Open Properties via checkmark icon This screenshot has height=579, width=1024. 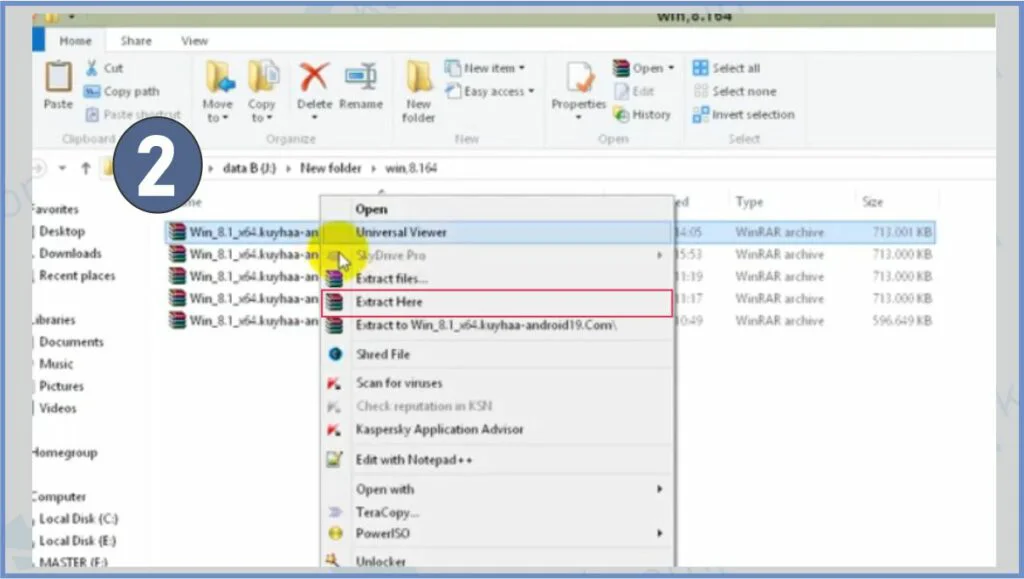(579, 78)
